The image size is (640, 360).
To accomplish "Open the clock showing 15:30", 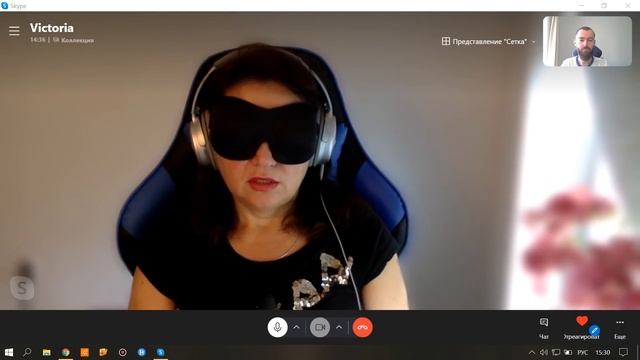I will pyautogui.click(x=602, y=352).
